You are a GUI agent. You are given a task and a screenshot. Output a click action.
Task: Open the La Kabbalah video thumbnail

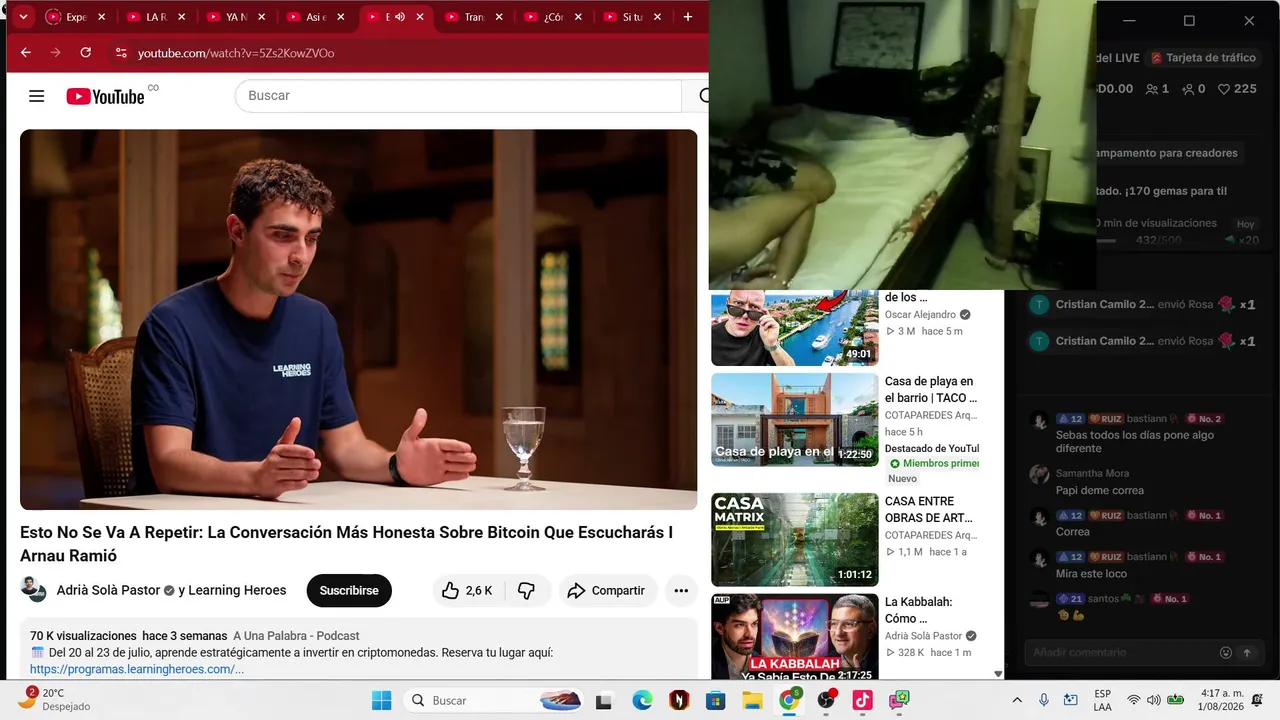(x=795, y=637)
